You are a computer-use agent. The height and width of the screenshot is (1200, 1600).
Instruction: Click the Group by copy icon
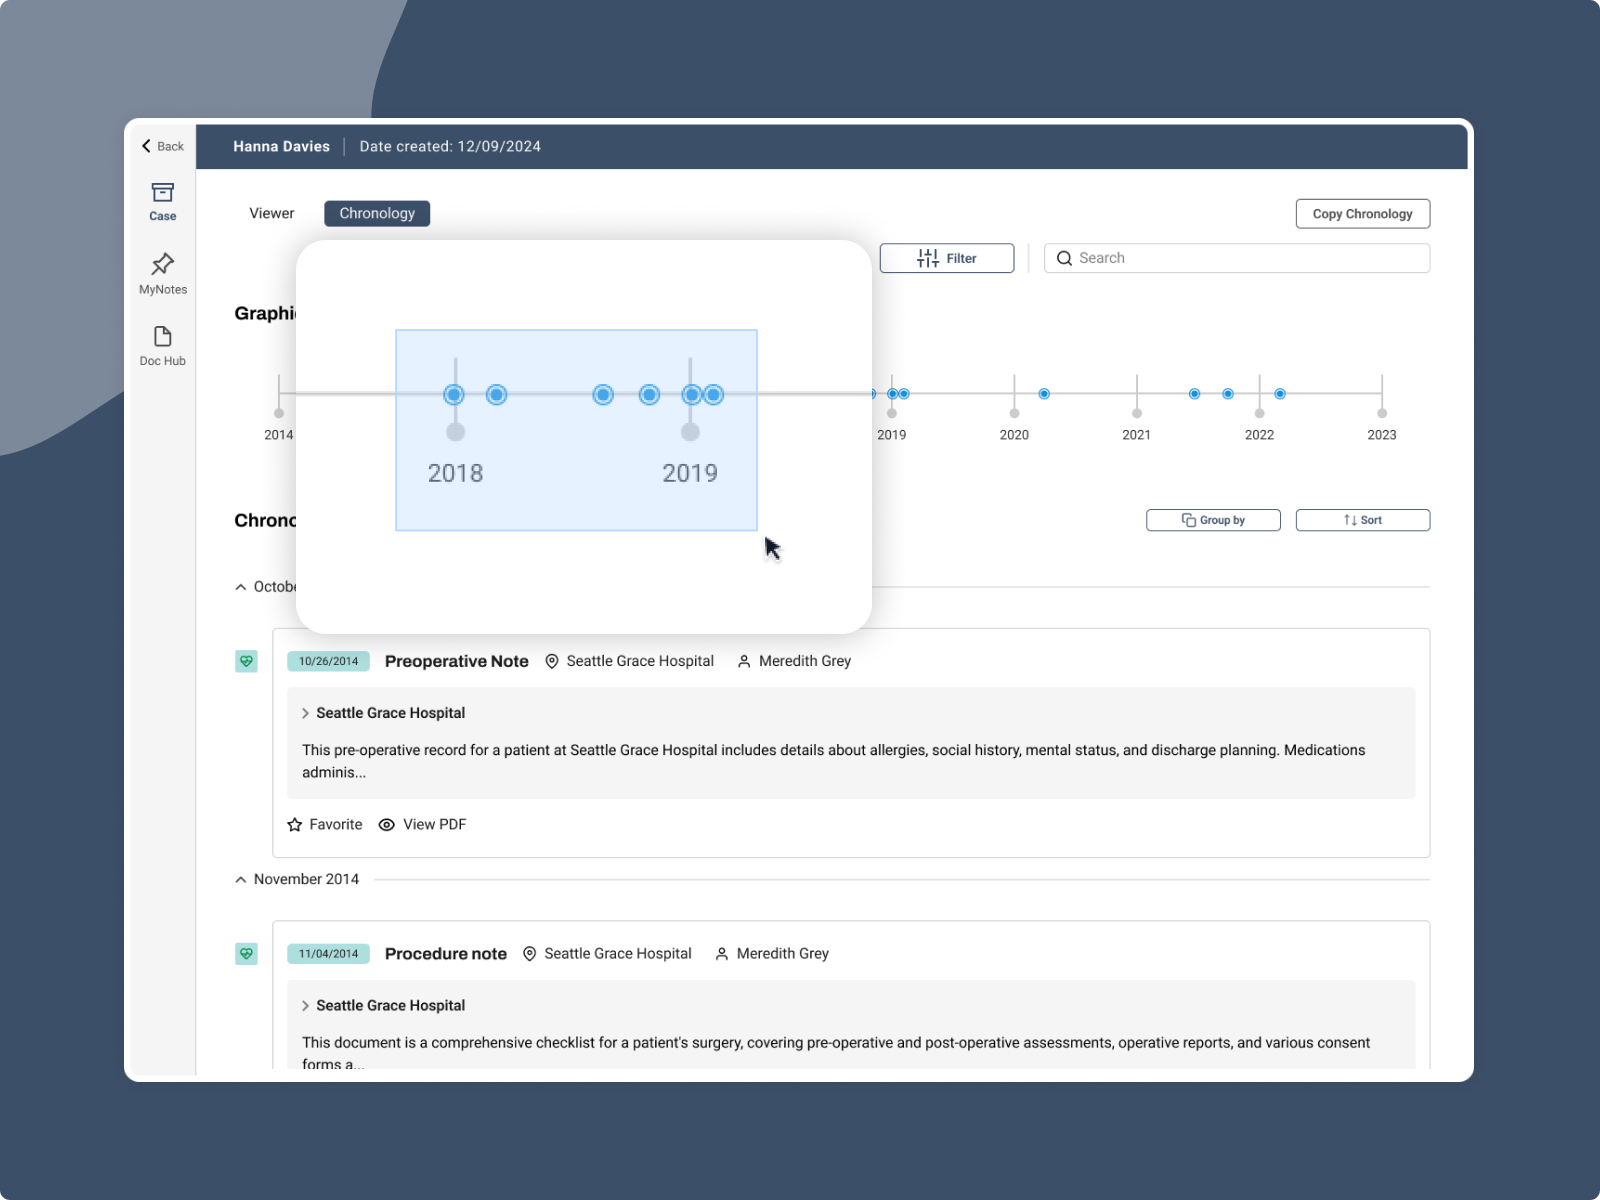coord(1189,520)
